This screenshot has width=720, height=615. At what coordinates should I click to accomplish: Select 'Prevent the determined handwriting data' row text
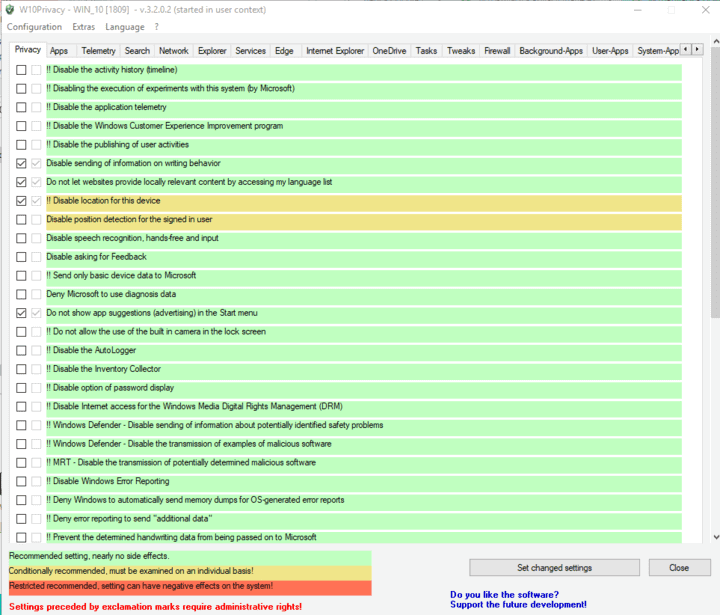(x=181, y=537)
